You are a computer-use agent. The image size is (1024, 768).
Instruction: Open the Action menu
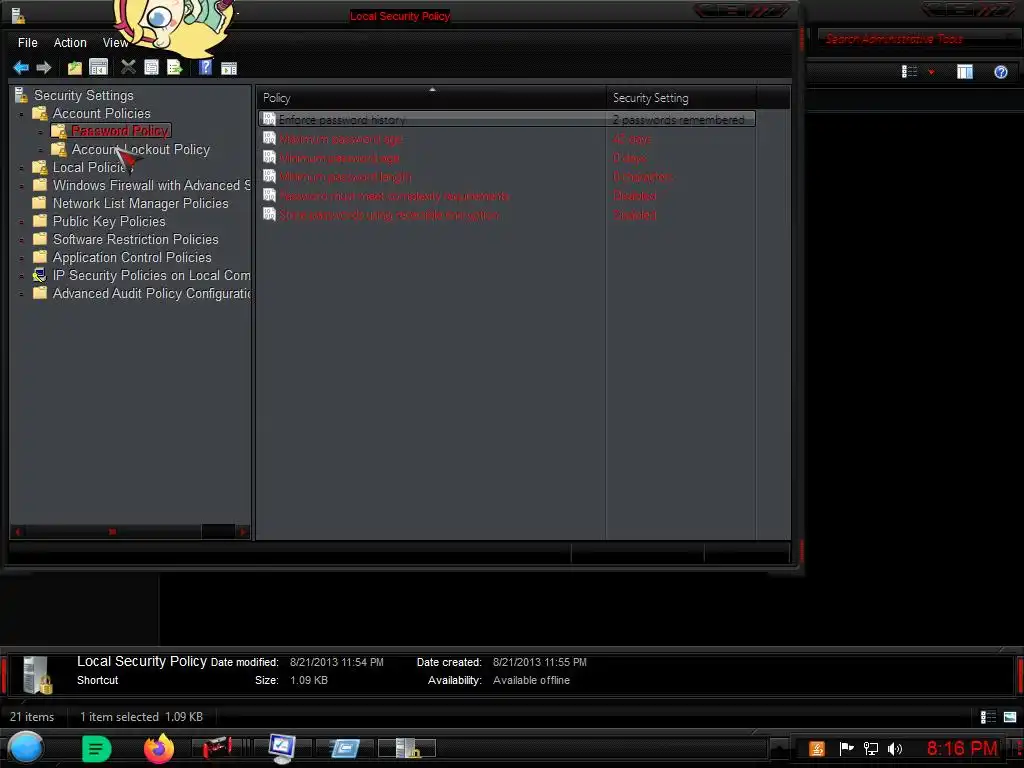[70, 42]
